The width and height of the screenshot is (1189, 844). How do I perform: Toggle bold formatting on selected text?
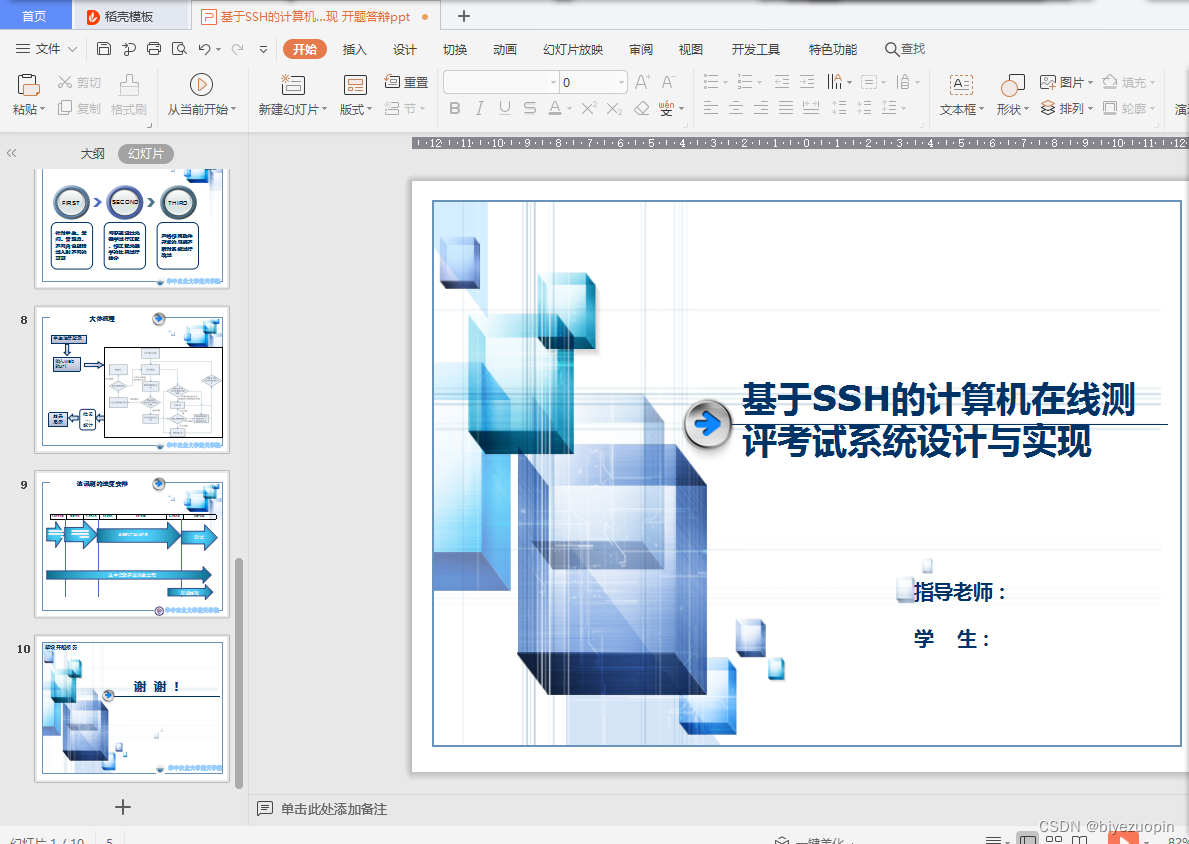pyautogui.click(x=455, y=108)
